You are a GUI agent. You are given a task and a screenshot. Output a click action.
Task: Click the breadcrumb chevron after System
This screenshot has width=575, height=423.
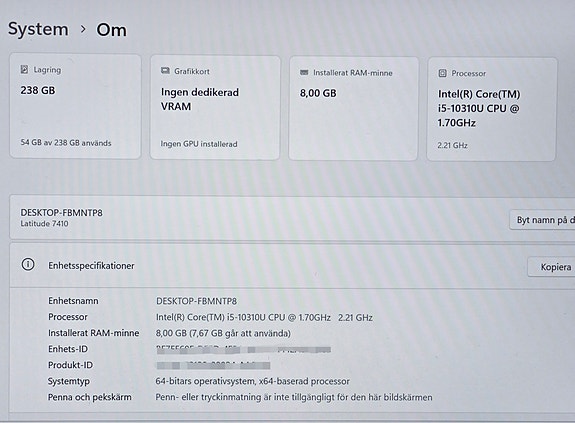[83, 29]
